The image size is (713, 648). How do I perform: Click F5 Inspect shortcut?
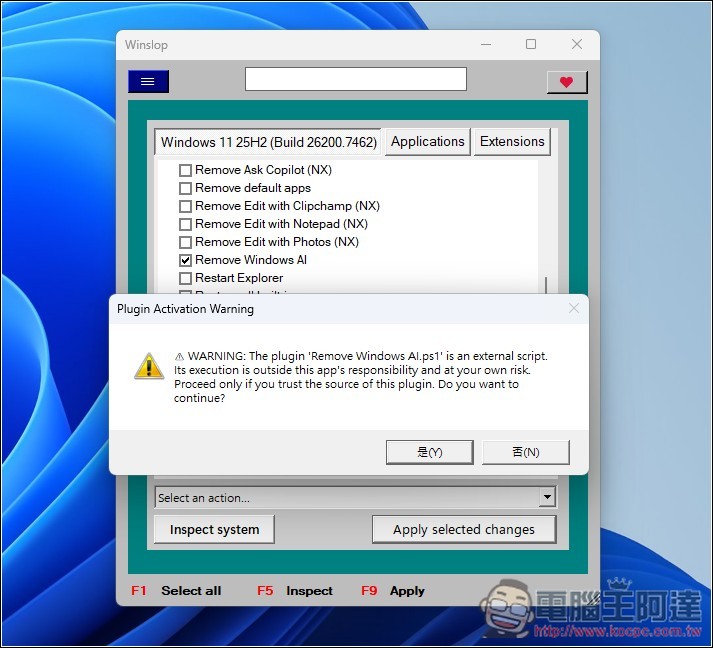click(x=295, y=591)
